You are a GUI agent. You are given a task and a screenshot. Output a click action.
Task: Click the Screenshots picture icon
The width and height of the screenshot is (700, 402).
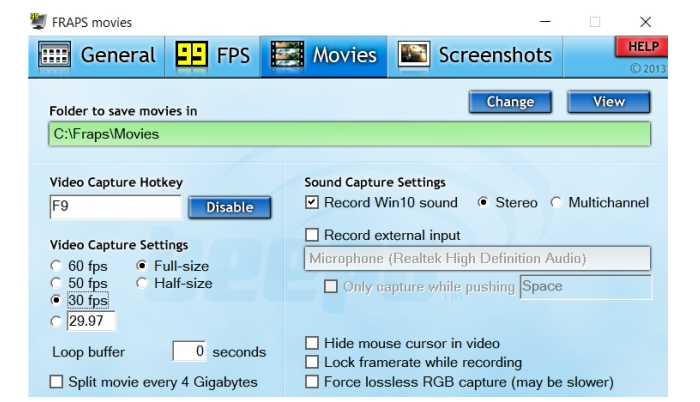point(414,55)
